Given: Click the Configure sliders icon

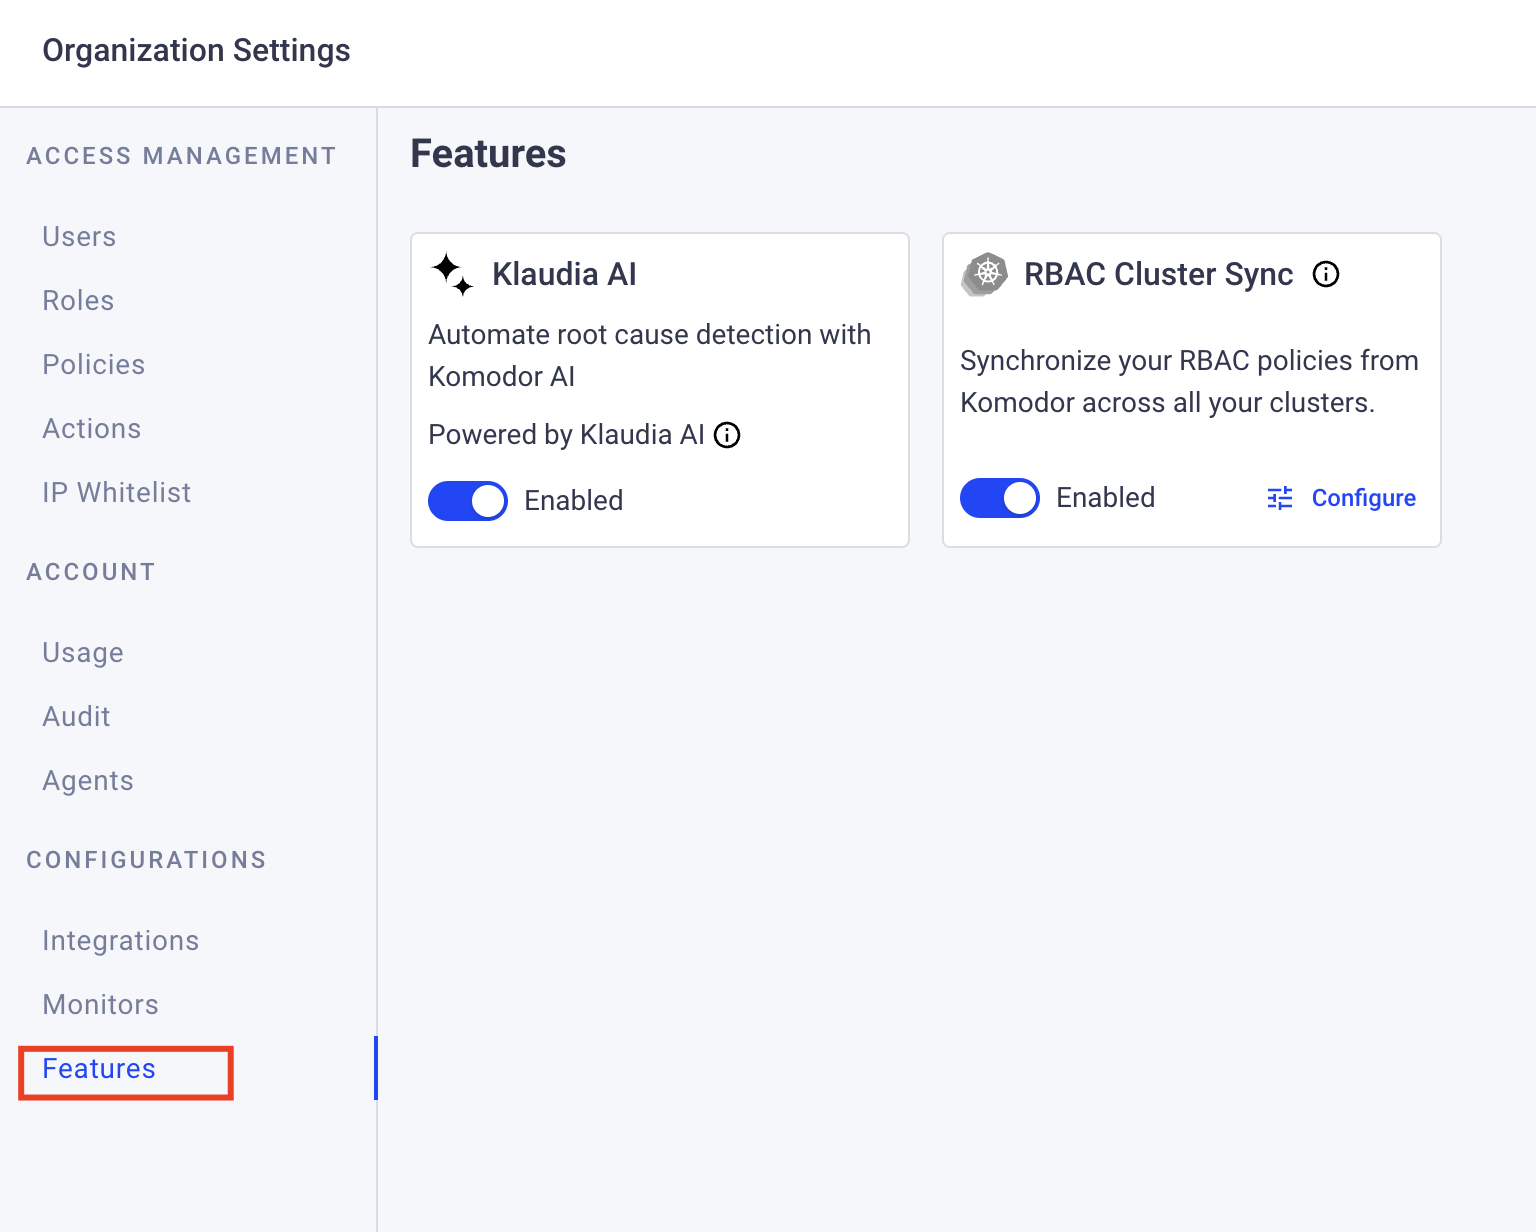Looking at the screenshot, I should pyautogui.click(x=1280, y=498).
